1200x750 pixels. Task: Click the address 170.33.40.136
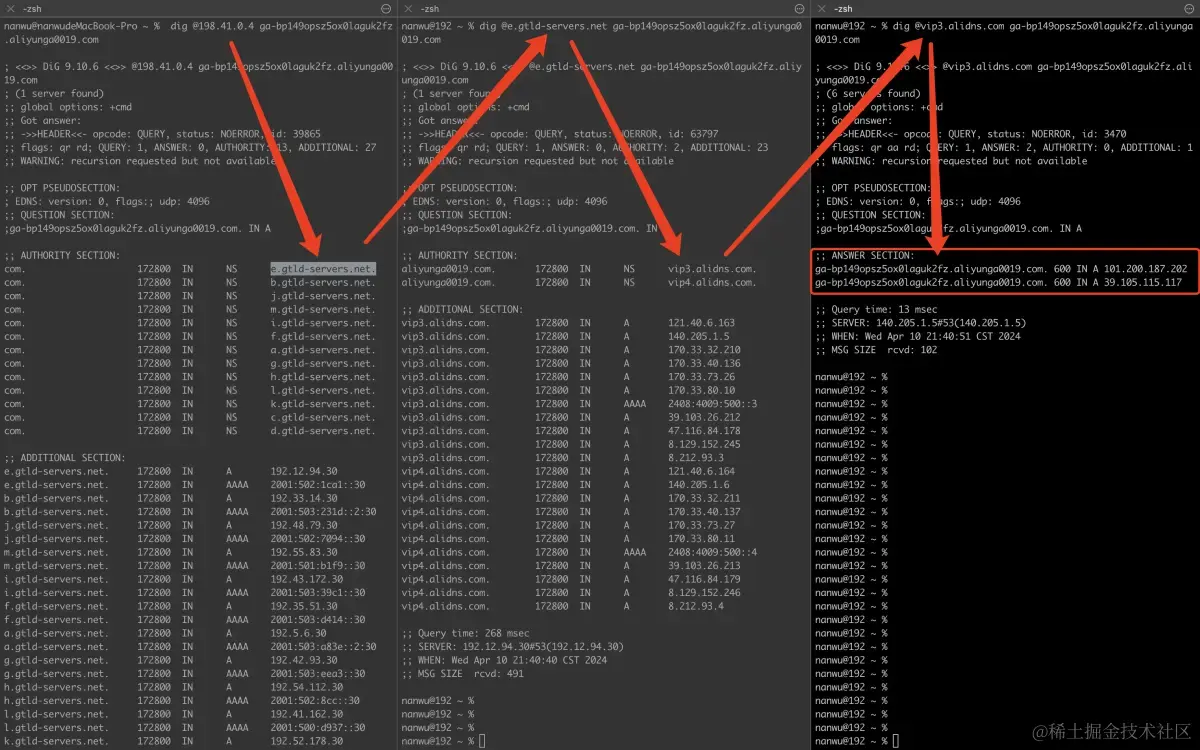coord(704,363)
